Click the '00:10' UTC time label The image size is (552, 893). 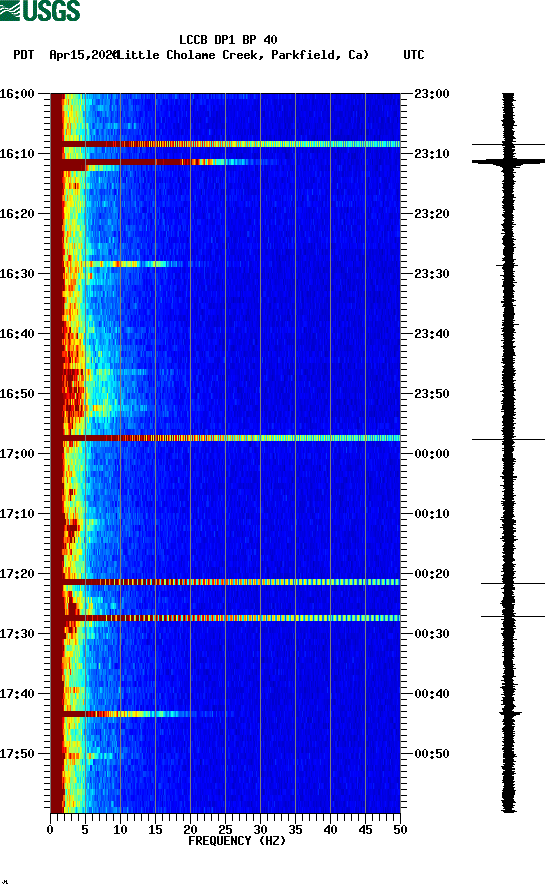[x=432, y=514]
